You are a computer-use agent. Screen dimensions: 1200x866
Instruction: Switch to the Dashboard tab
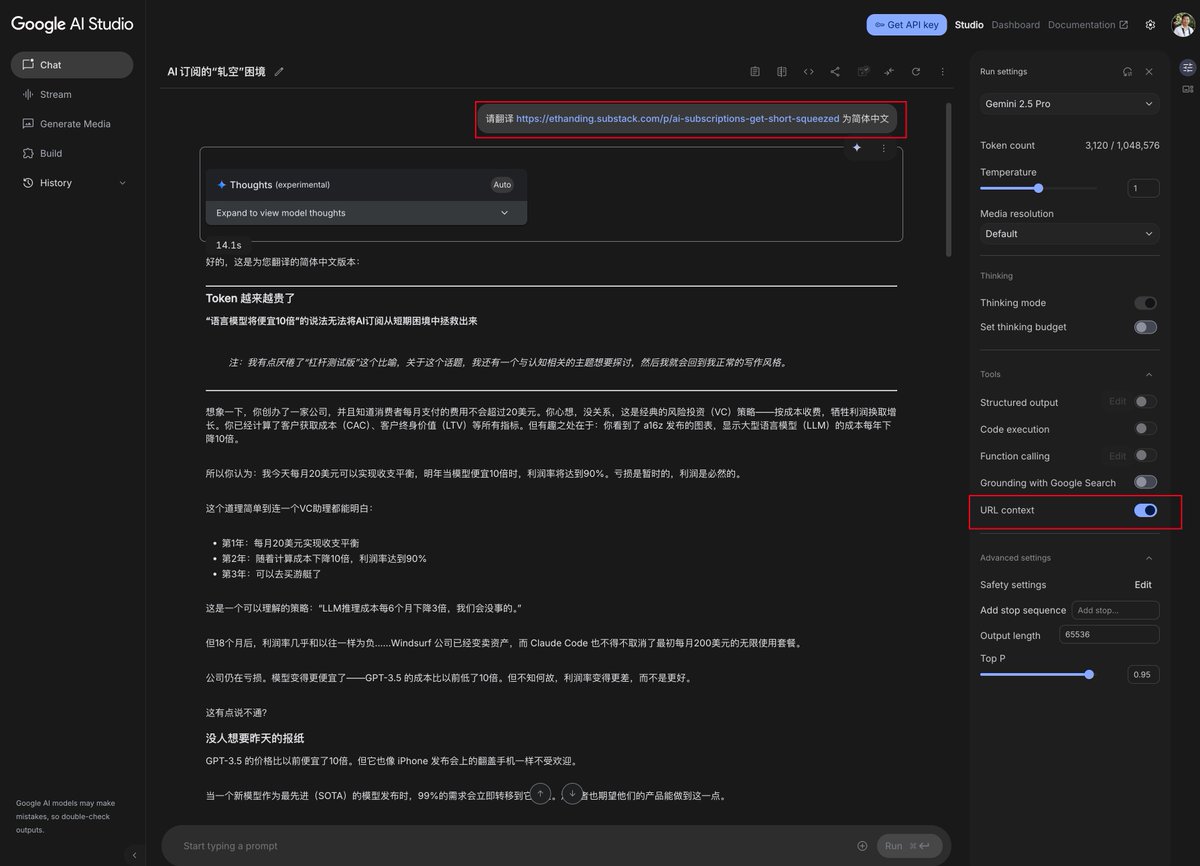1015,25
